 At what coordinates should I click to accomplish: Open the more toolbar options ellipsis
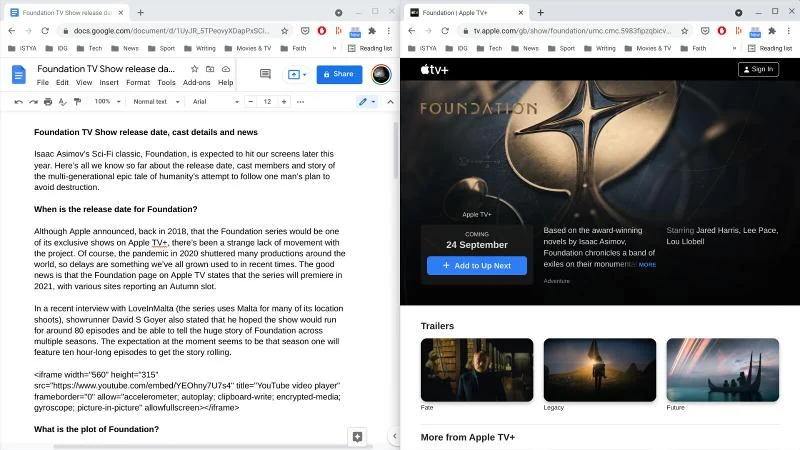pos(301,102)
